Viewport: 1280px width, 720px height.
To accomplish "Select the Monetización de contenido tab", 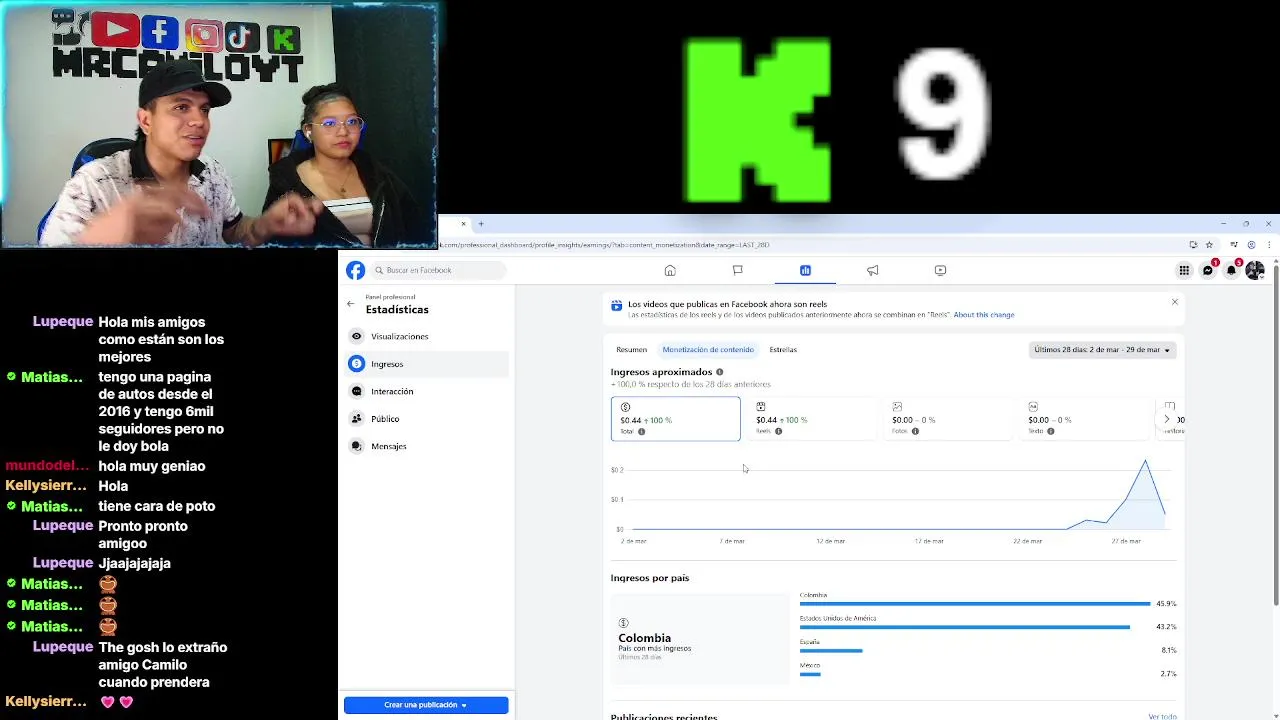I will pyautogui.click(x=708, y=350).
